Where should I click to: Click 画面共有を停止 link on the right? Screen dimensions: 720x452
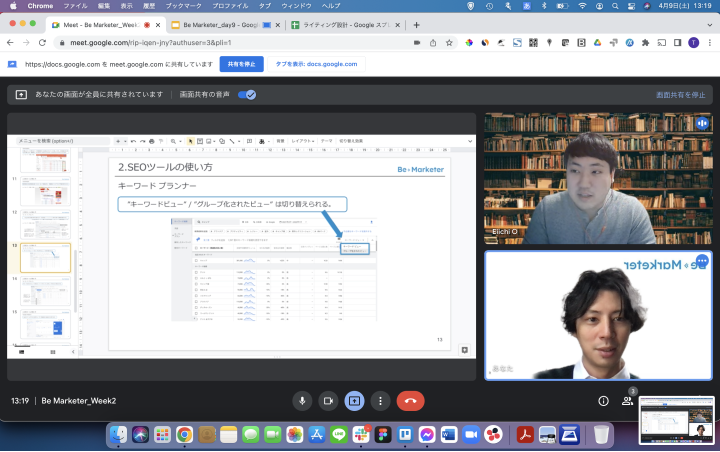680,94
